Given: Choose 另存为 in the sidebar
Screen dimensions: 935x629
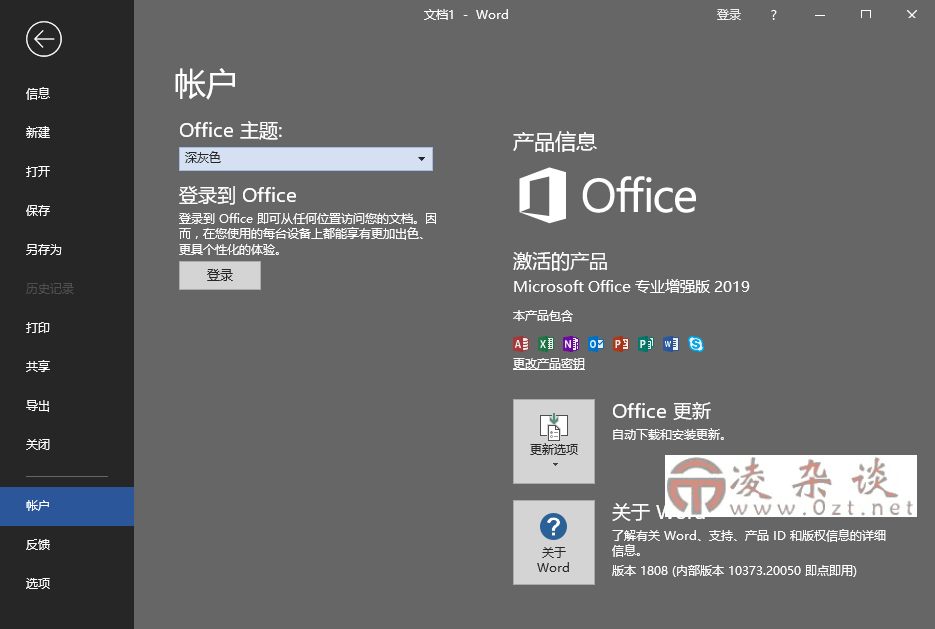Looking at the screenshot, I should pos(67,249).
